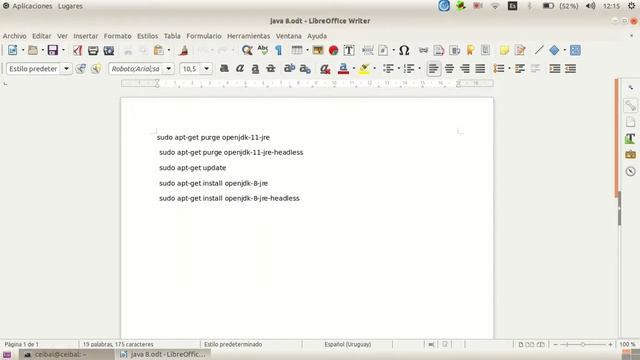Run the spelling check icon
The image size is (640, 360).
263,50
